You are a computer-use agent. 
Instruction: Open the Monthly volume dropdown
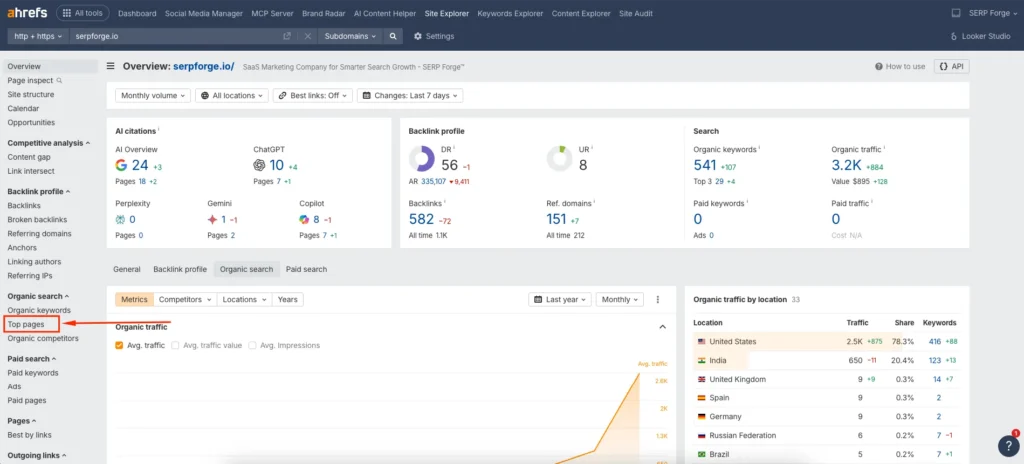(153, 96)
